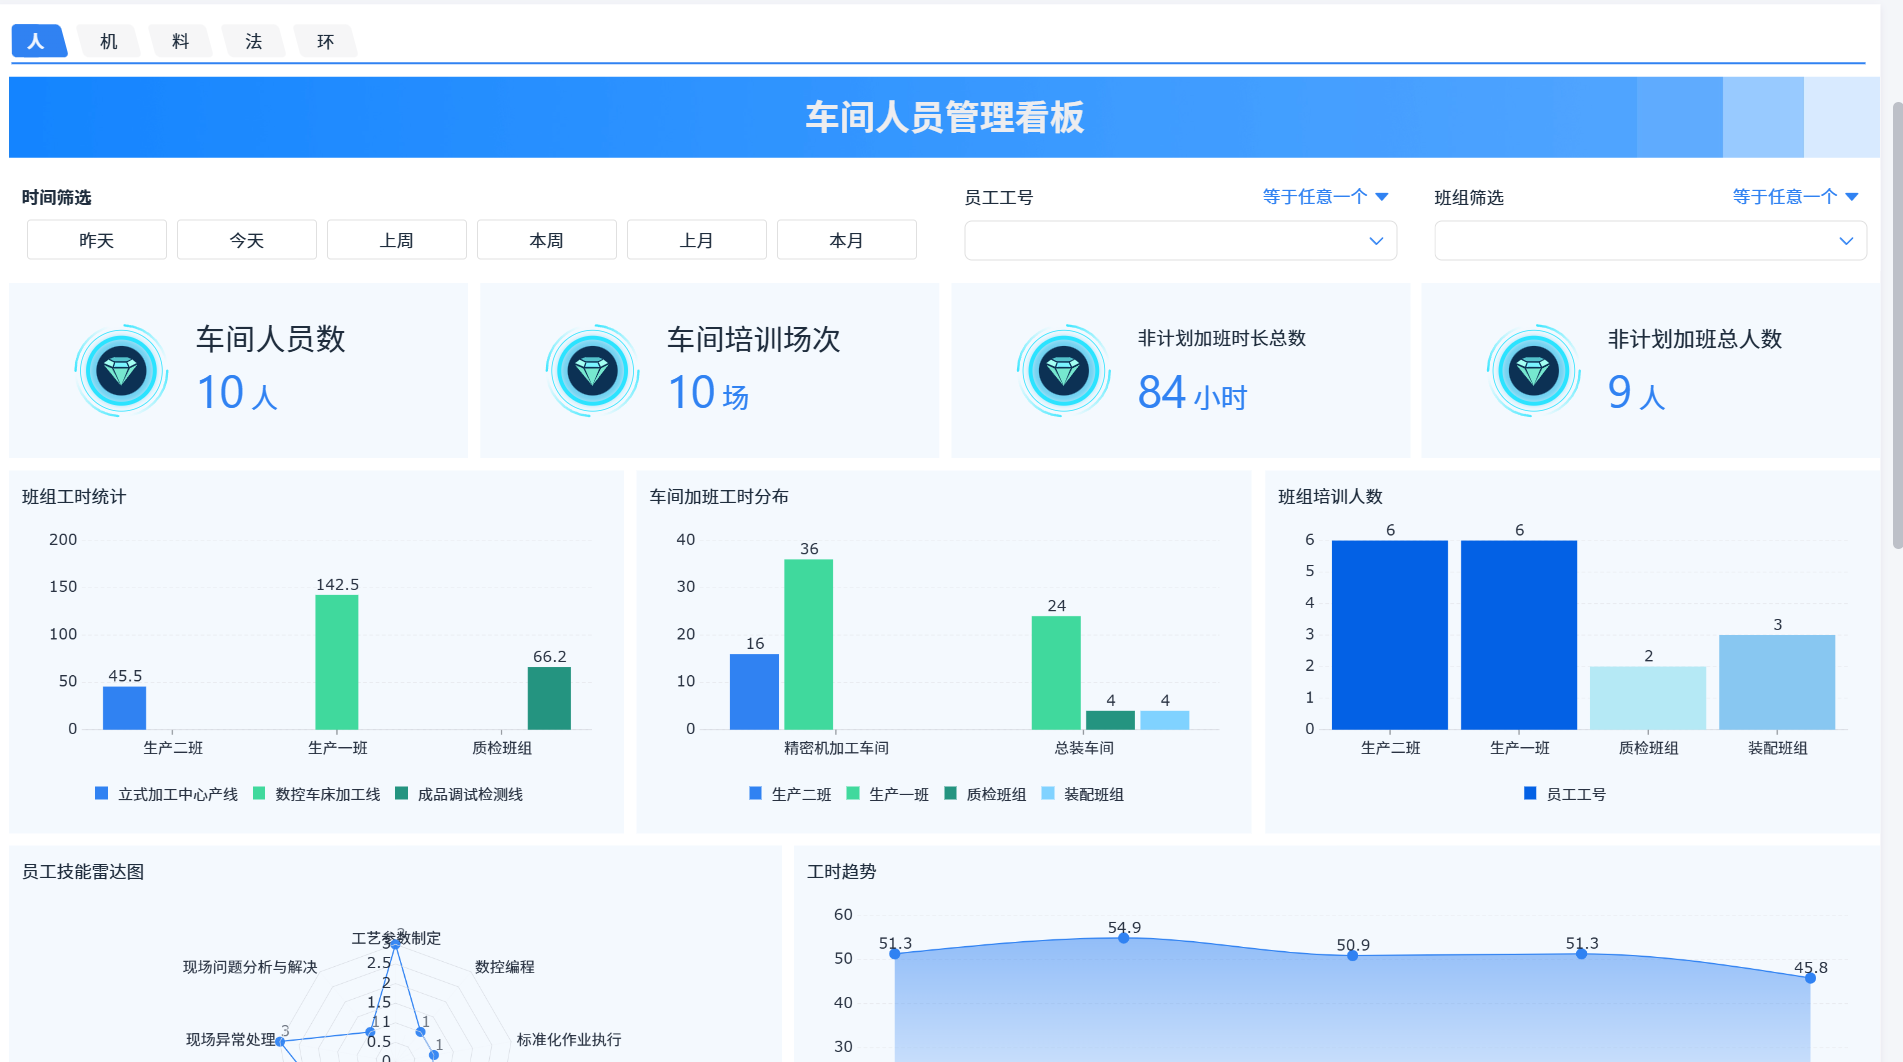Toggle 生产一班 legend in 车间加班工时分布
This screenshot has width=1903, height=1062.
888,794
